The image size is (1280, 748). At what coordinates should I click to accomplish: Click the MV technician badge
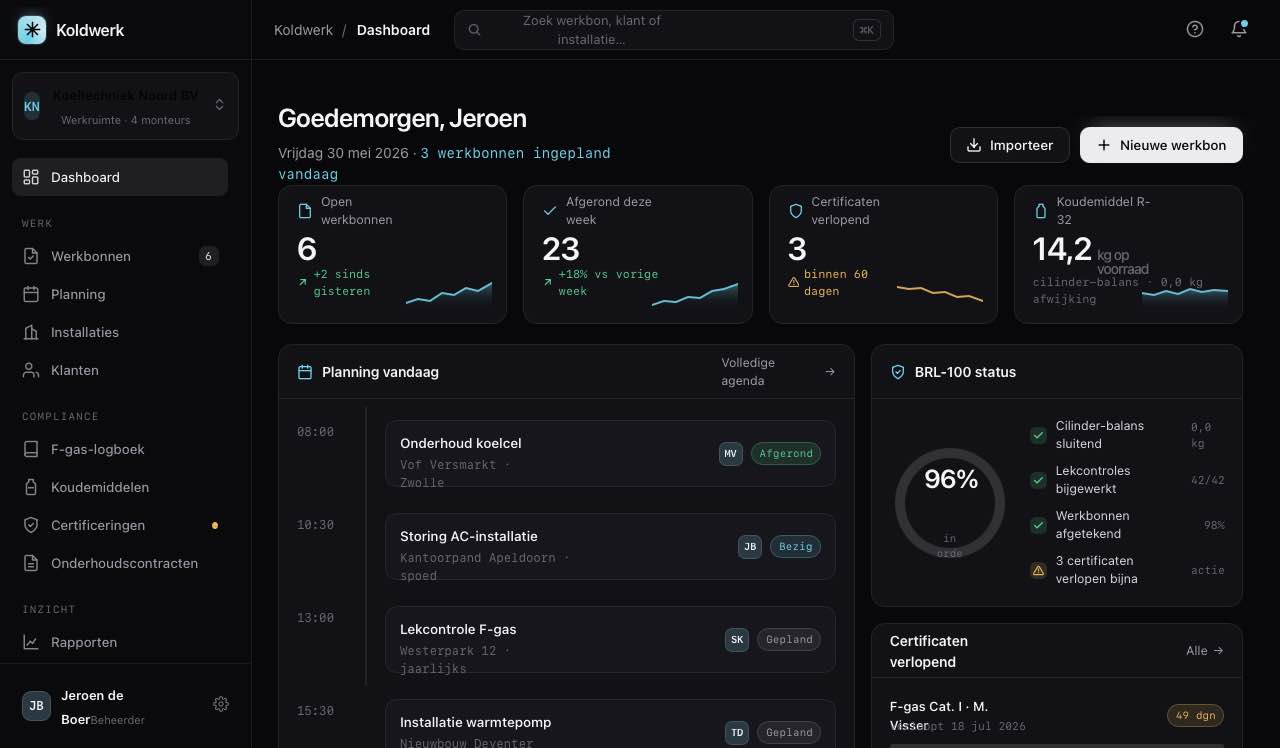click(x=731, y=453)
